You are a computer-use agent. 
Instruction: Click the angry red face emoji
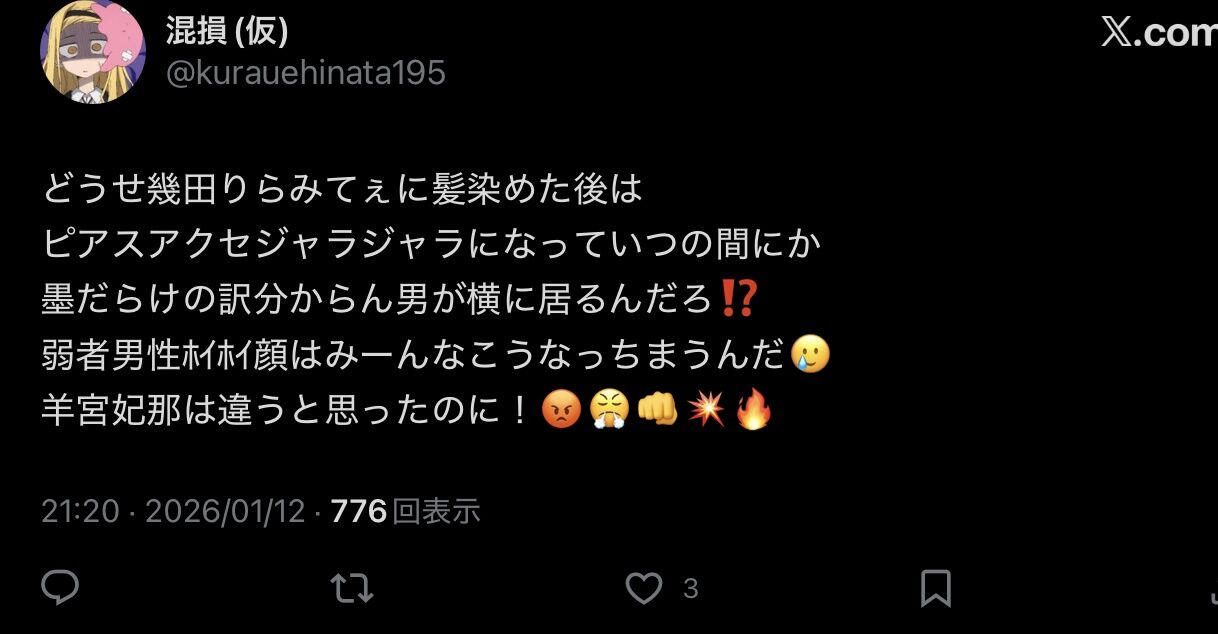click(x=559, y=411)
